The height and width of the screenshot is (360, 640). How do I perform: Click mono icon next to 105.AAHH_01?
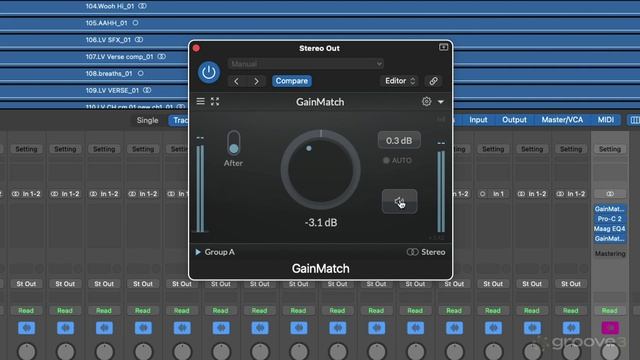click(135, 23)
